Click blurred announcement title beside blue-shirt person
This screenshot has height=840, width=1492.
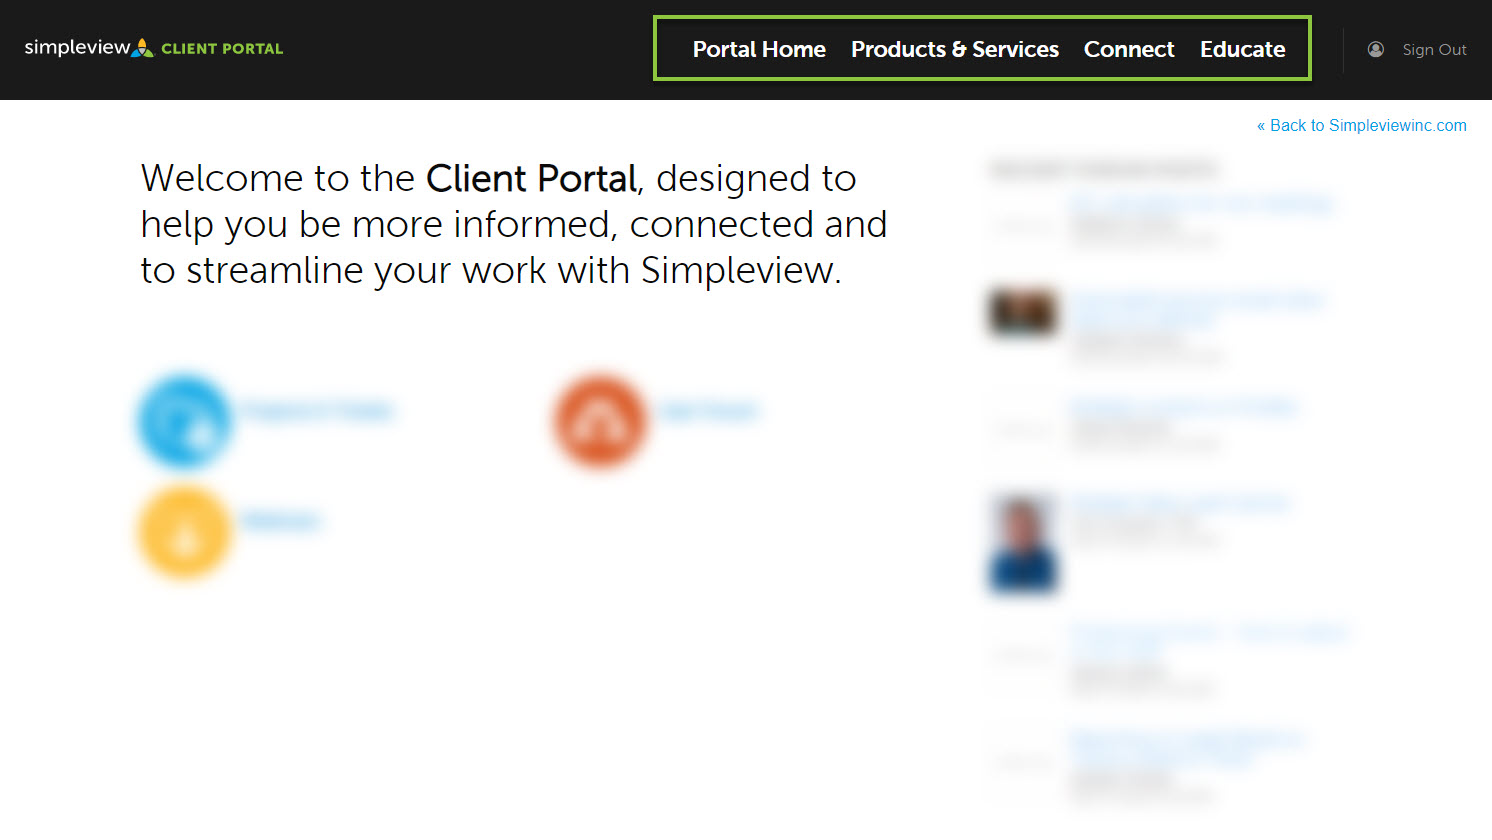click(1179, 502)
